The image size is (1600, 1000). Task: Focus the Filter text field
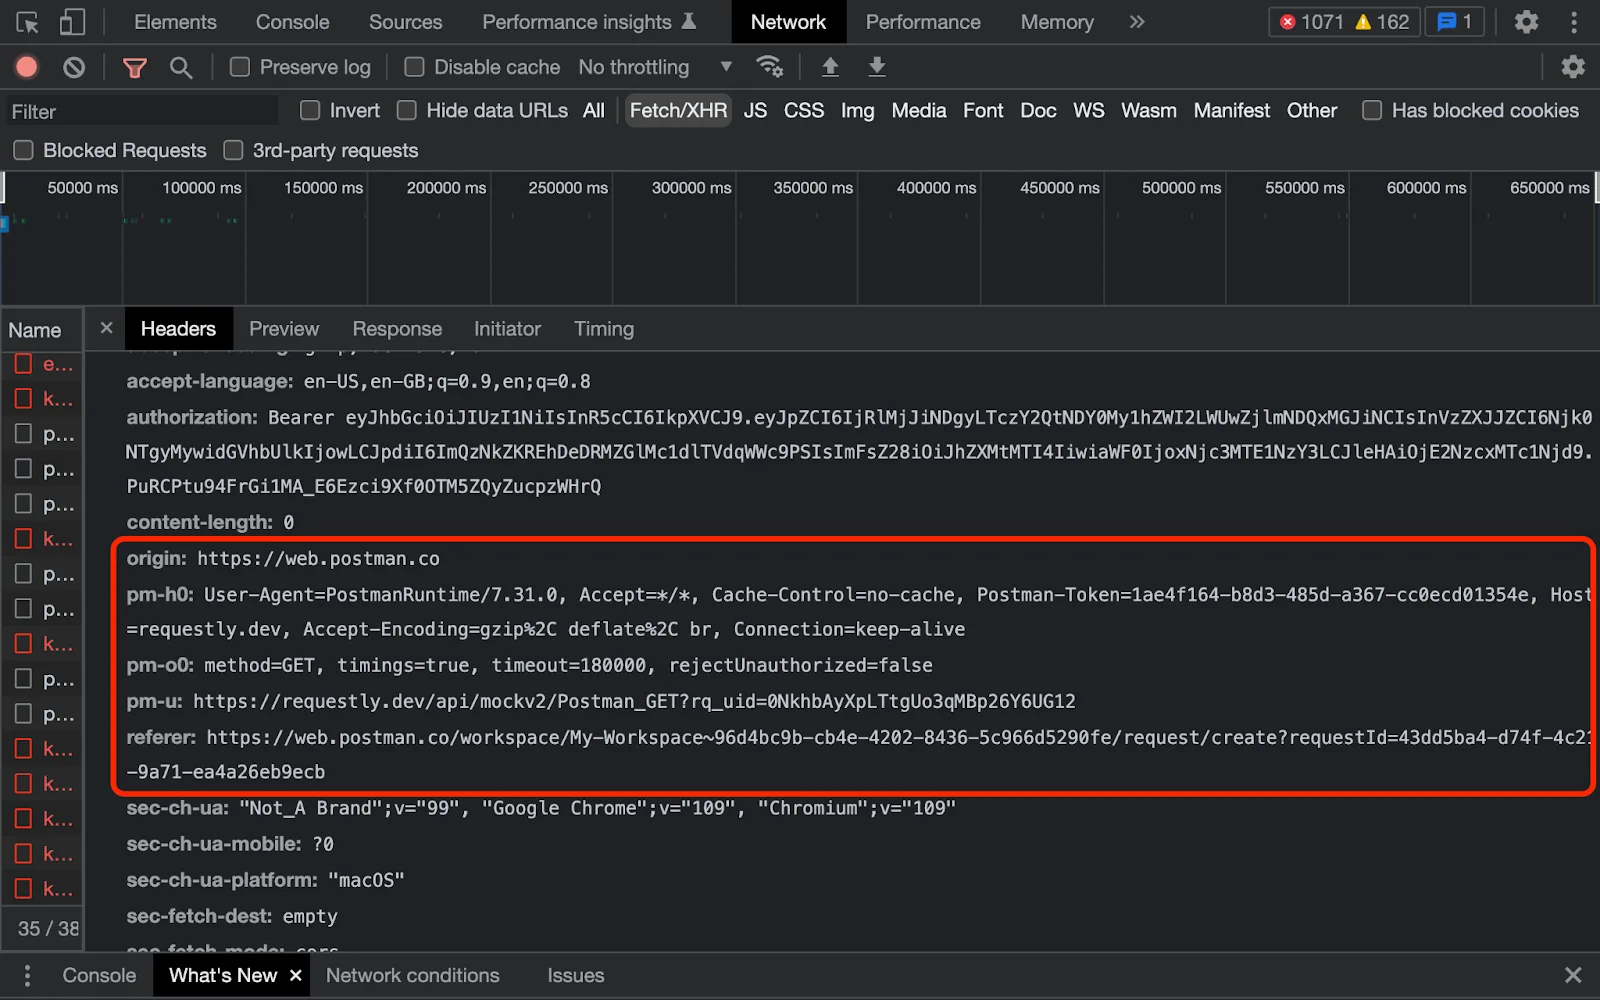pyautogui.click(x=140, y=111)
